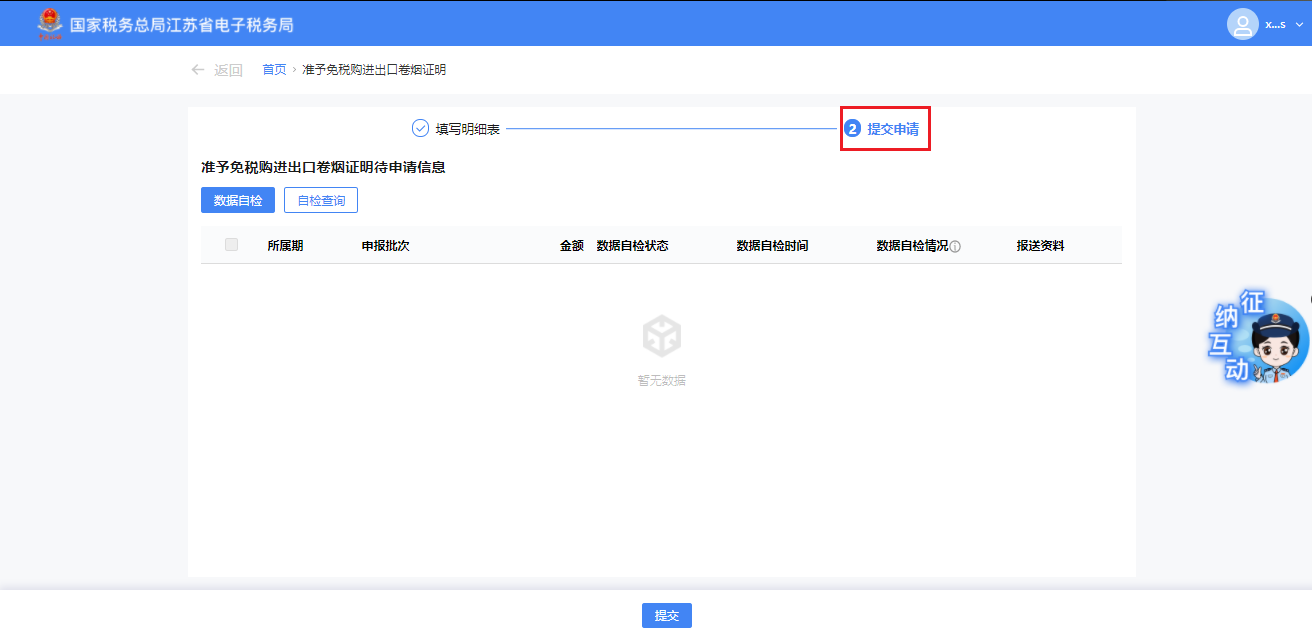
Task: Click the 填写明细表 step checkmark icon
Action: (x=420, y=129)
